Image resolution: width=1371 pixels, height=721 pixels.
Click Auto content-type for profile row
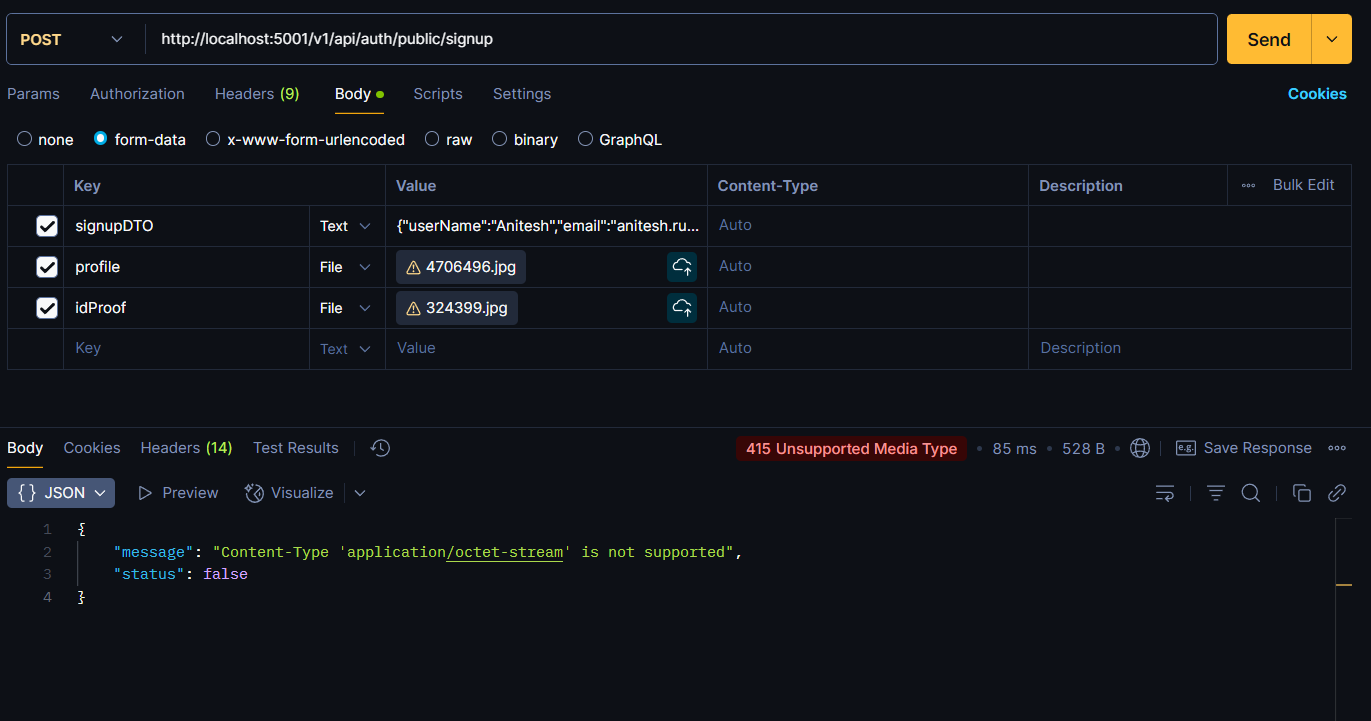[x=735, y=266]
